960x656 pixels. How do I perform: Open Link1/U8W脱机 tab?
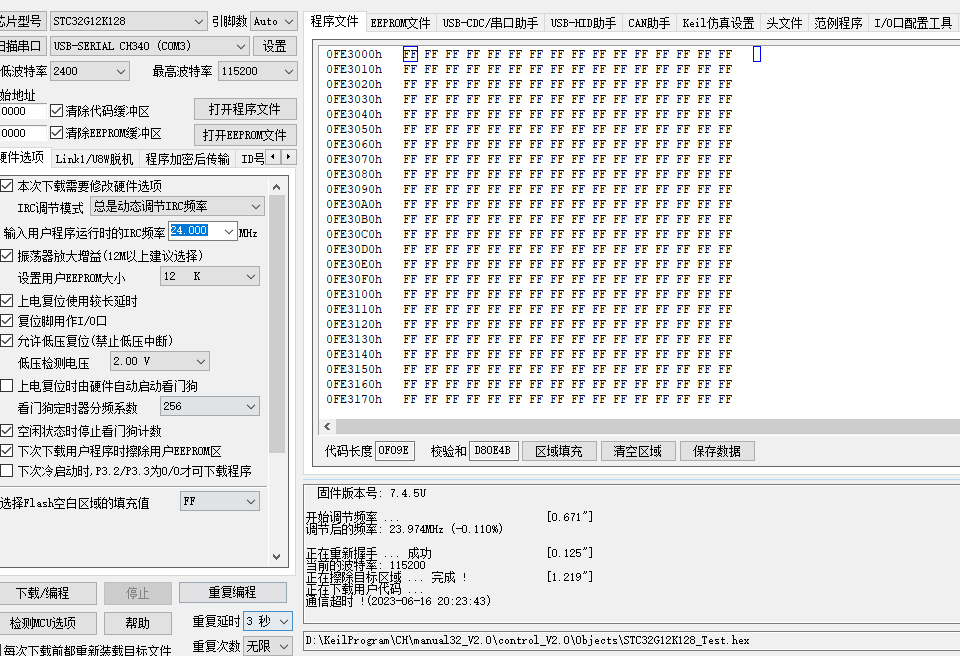(x=94, y=159)
